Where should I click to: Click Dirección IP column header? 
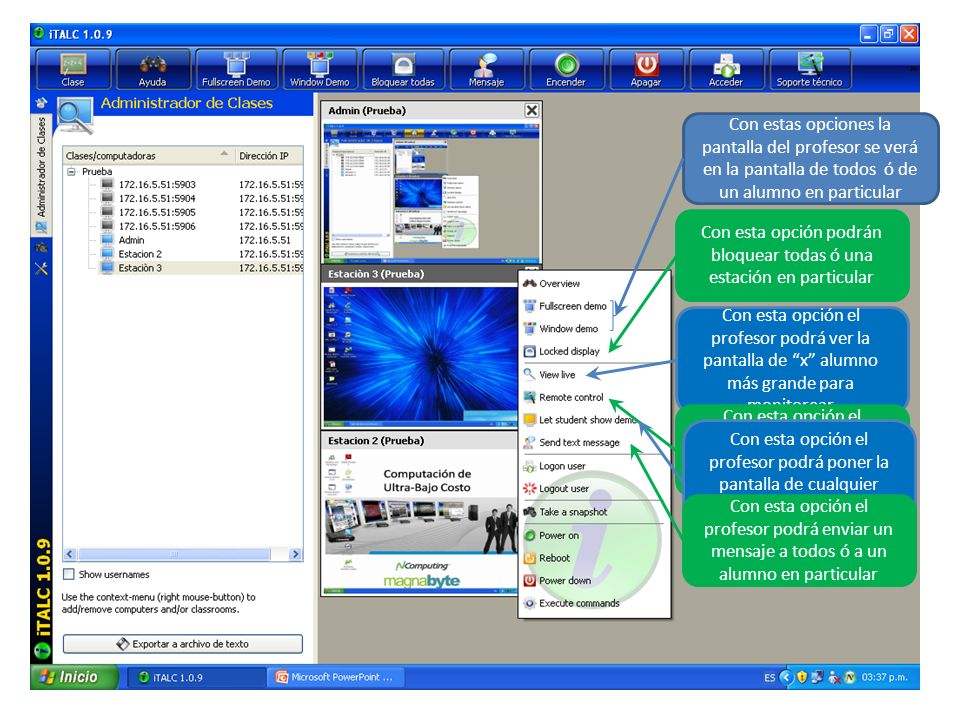click(x=269, y=156)
